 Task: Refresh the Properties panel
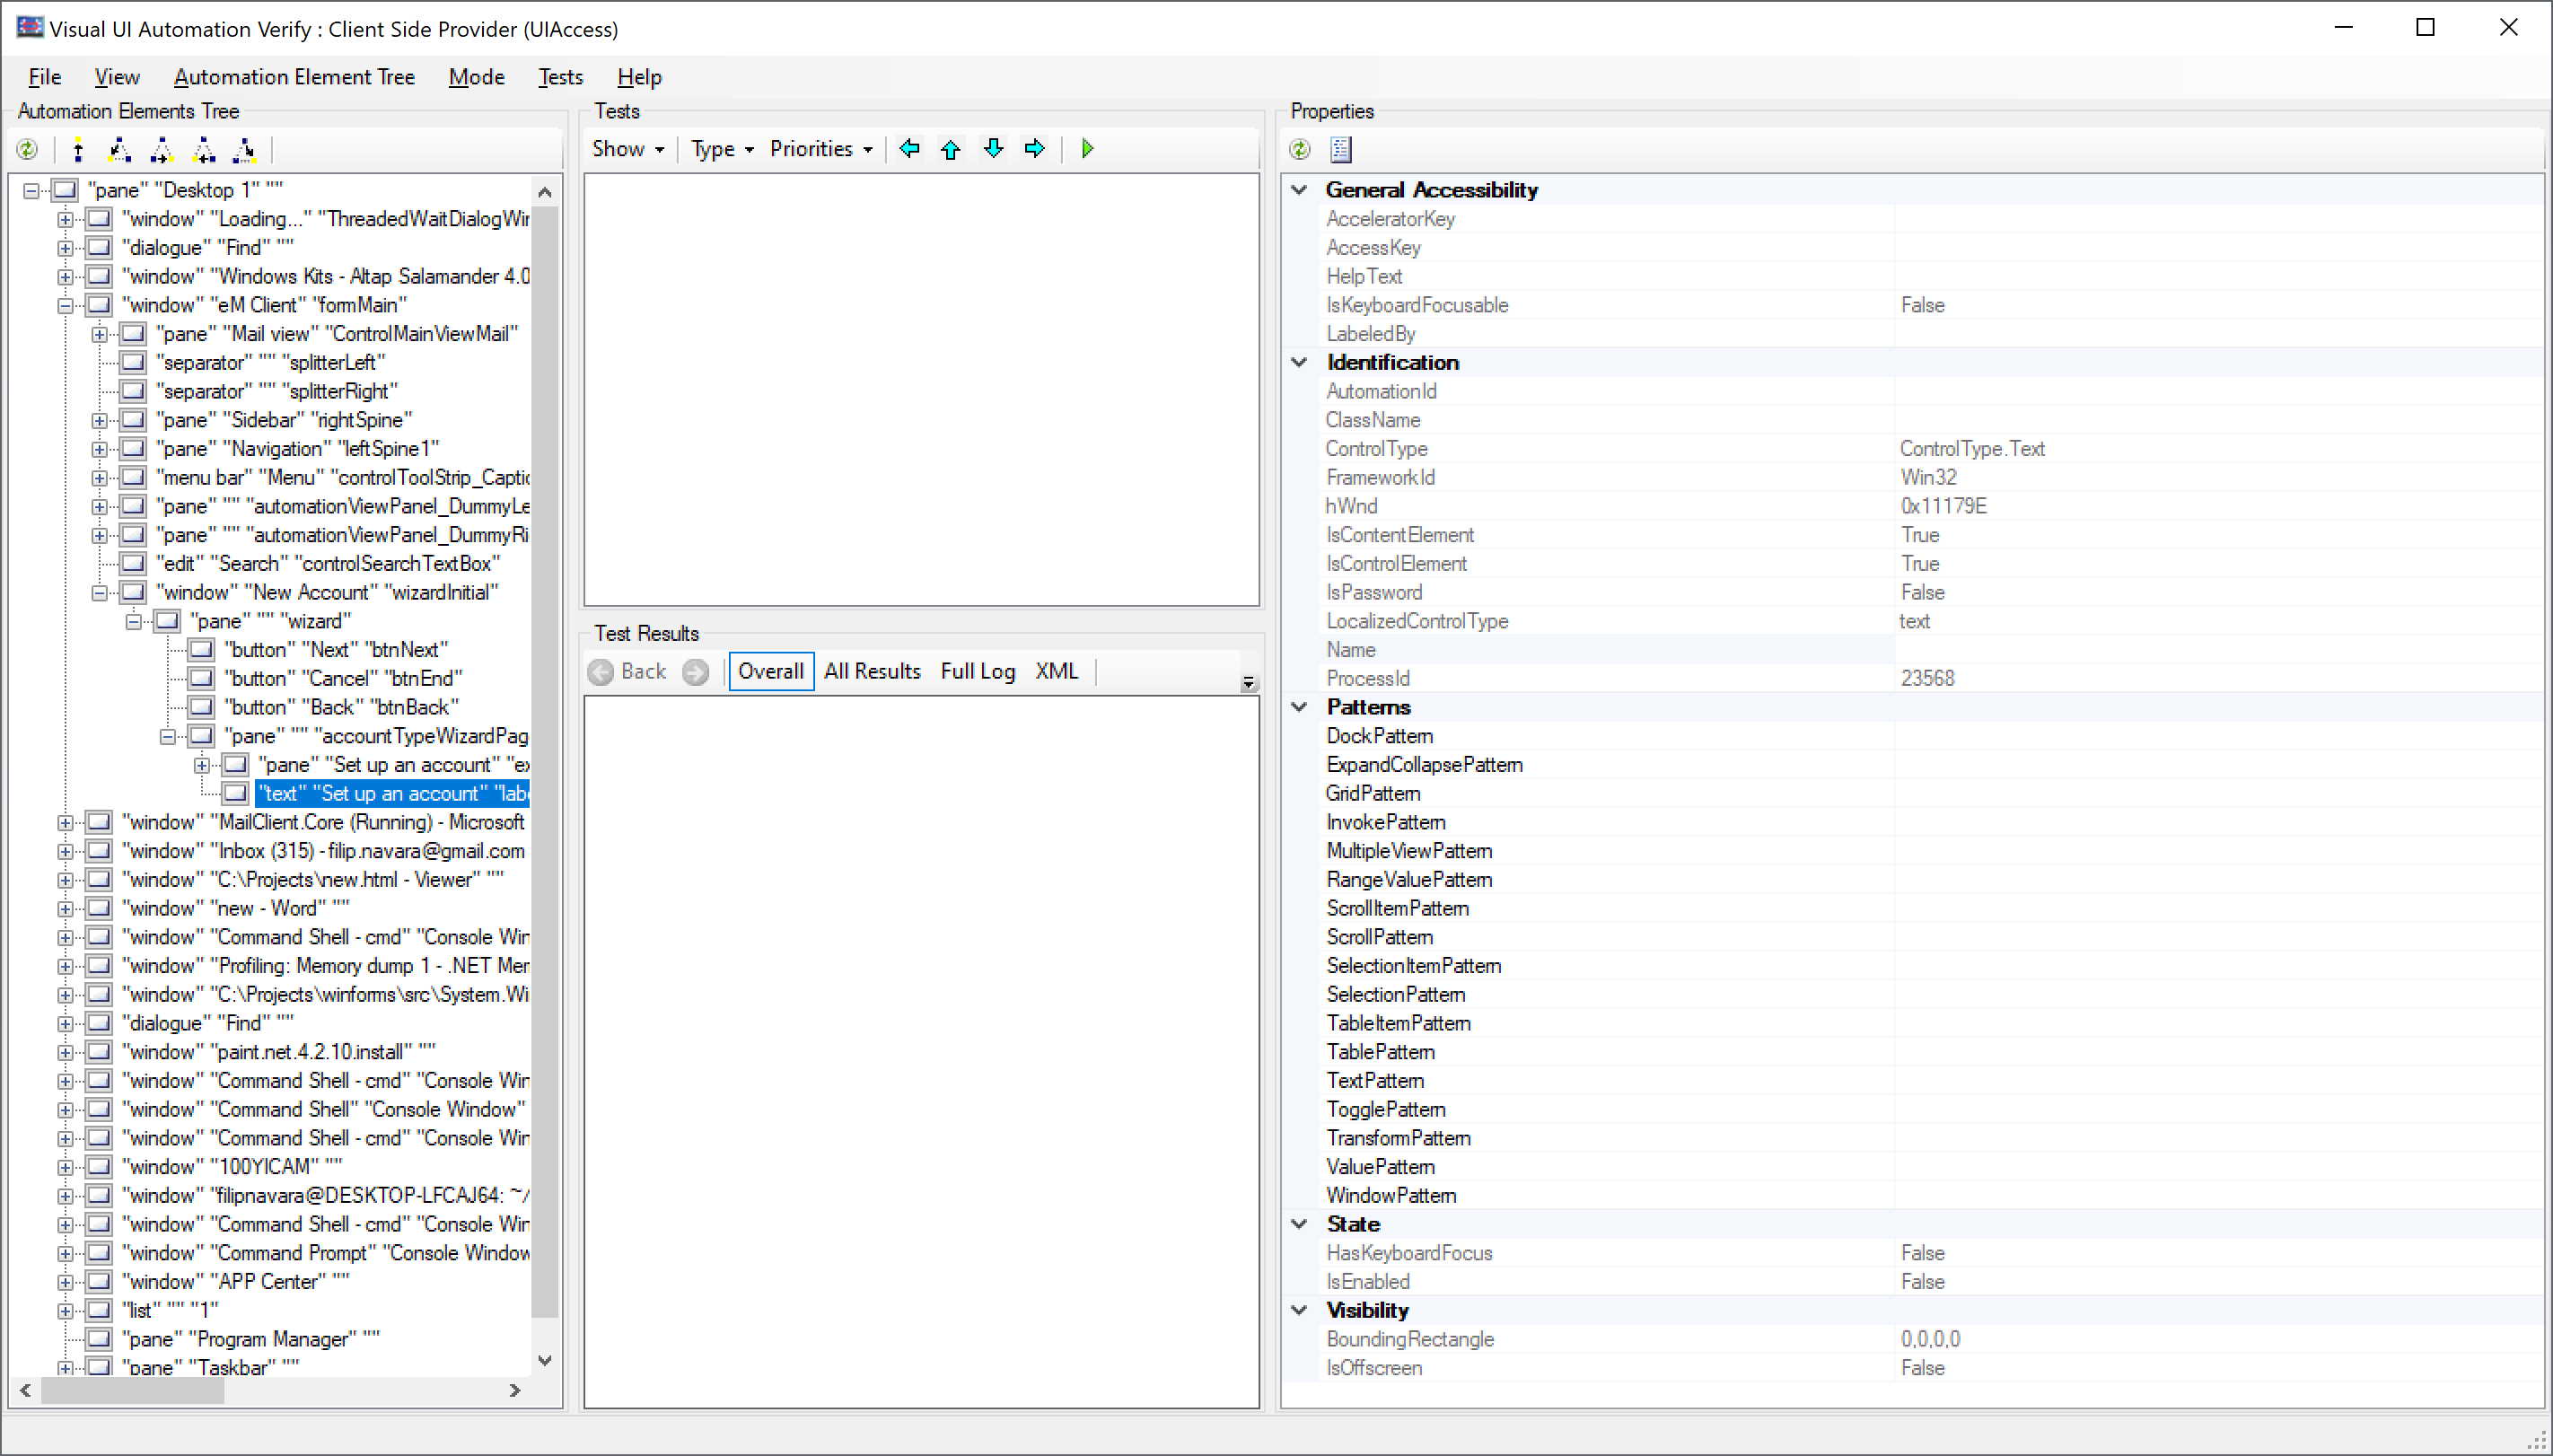point(1299,150)
